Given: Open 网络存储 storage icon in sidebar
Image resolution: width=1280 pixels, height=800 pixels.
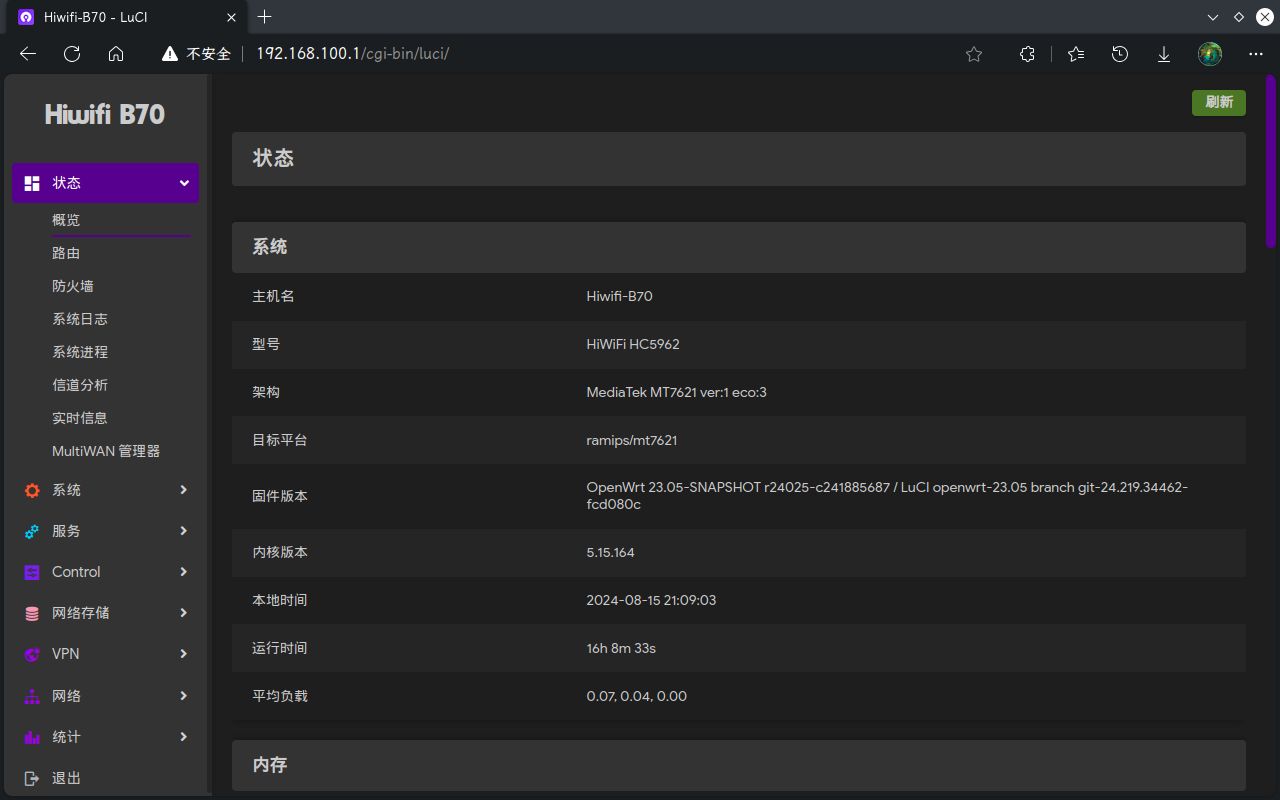Looking at the screenshot, I should (32, 613).
